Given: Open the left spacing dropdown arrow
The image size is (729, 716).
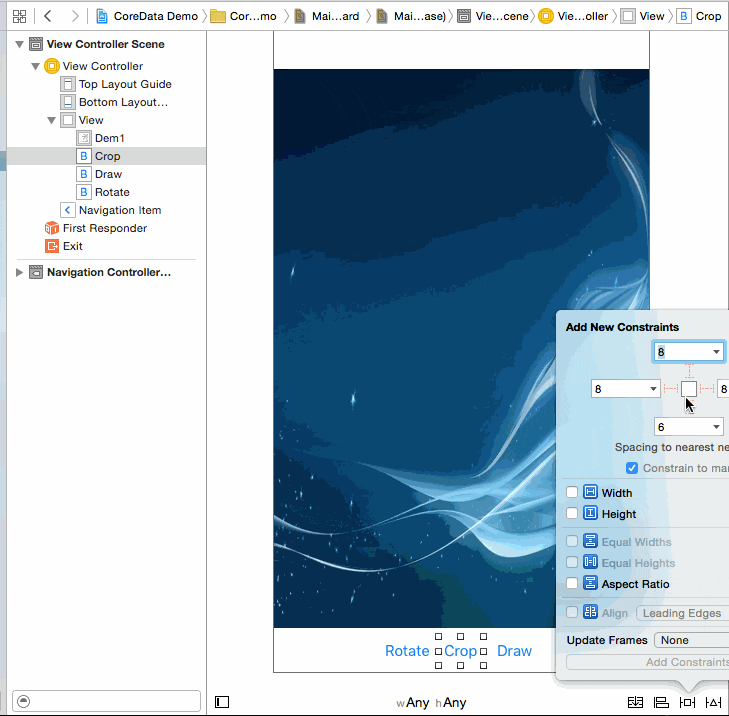Looking at the screenshot, I should 653,389.
